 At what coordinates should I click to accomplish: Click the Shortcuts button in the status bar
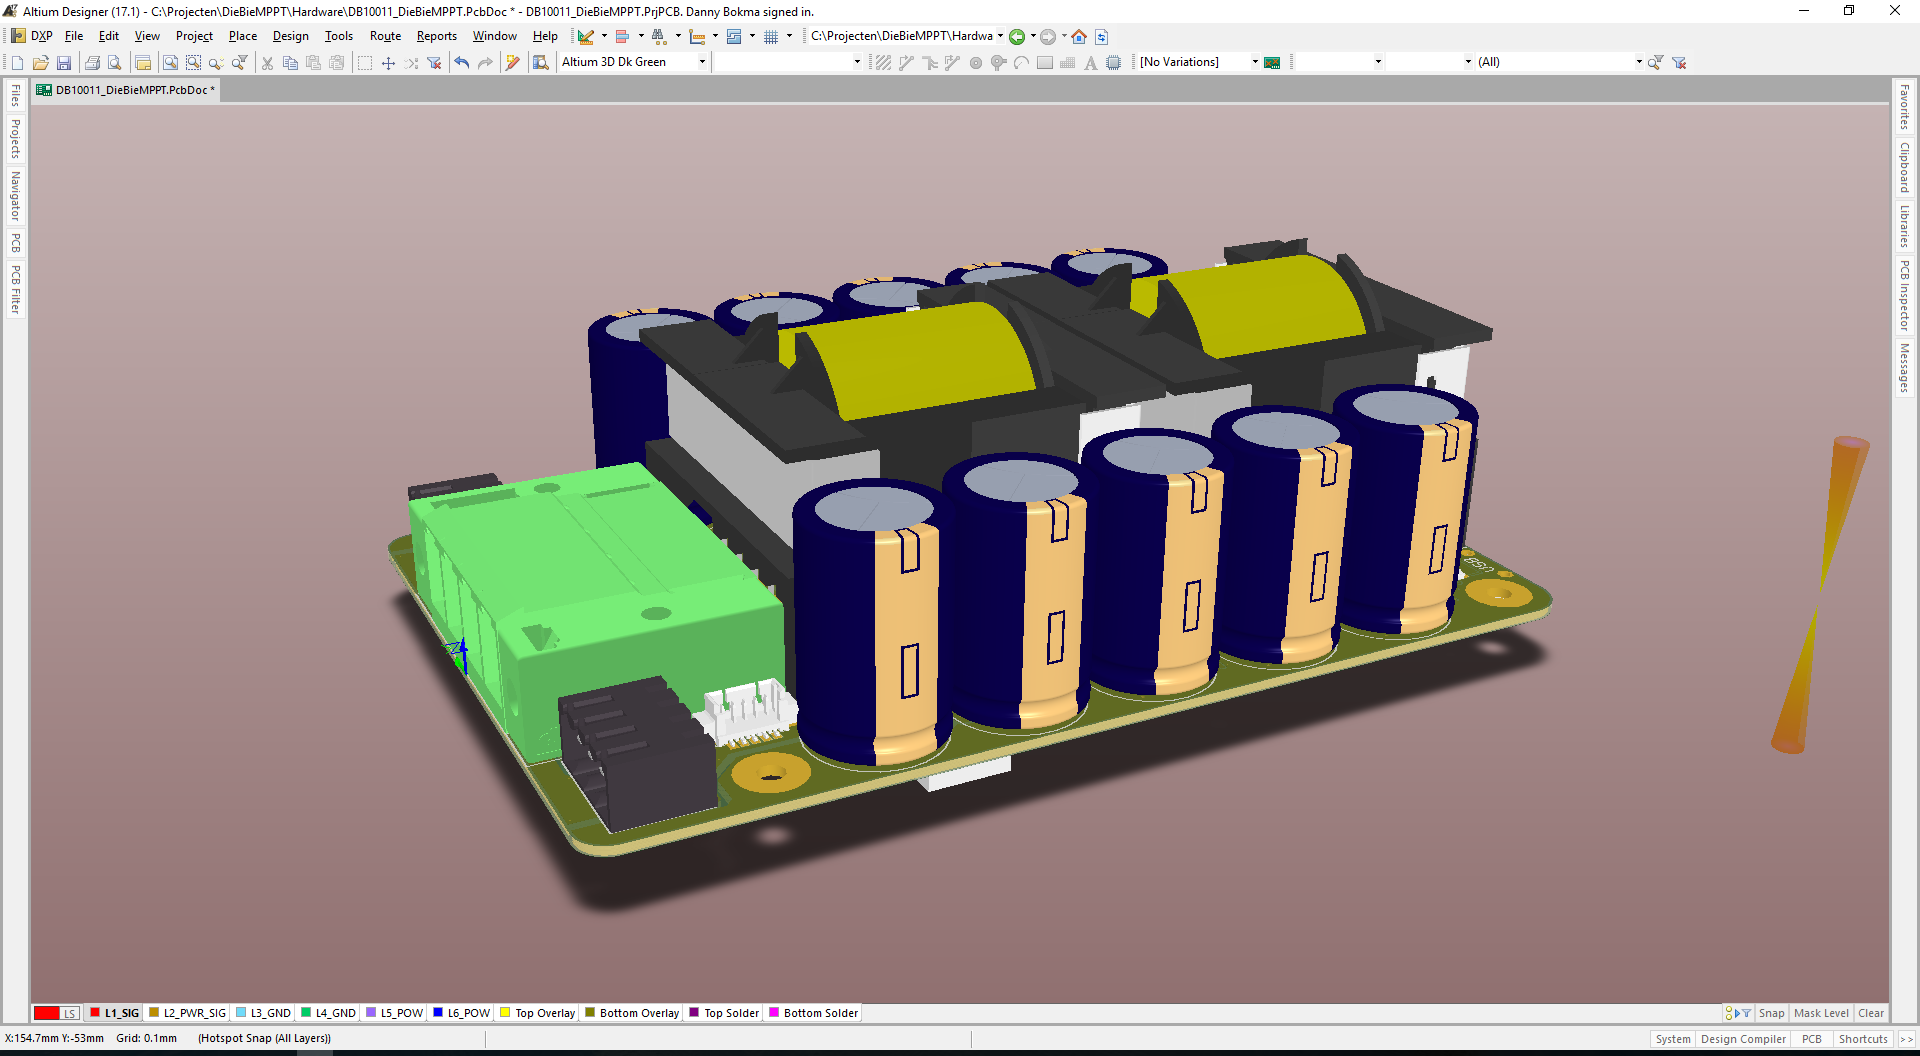(1863, 1039)
